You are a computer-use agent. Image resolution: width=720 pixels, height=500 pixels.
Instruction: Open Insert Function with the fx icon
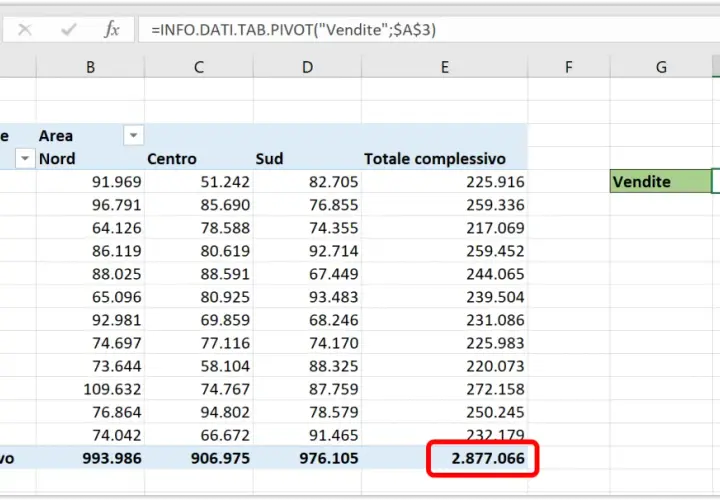tap(112, 30)
